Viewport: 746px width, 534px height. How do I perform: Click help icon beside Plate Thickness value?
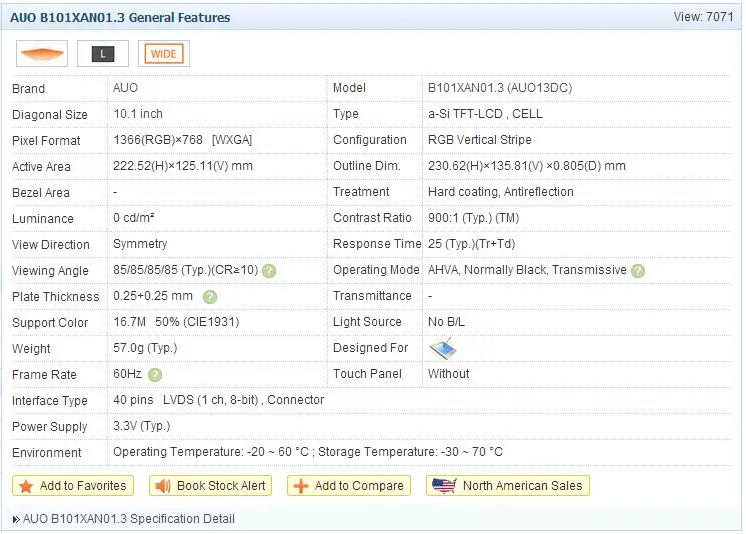point(210,297)
